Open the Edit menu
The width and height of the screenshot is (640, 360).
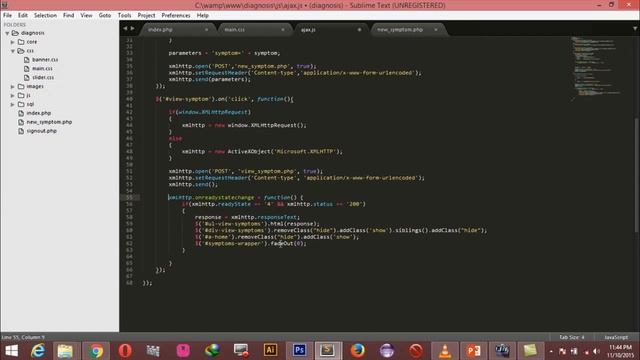click(22, 15)
